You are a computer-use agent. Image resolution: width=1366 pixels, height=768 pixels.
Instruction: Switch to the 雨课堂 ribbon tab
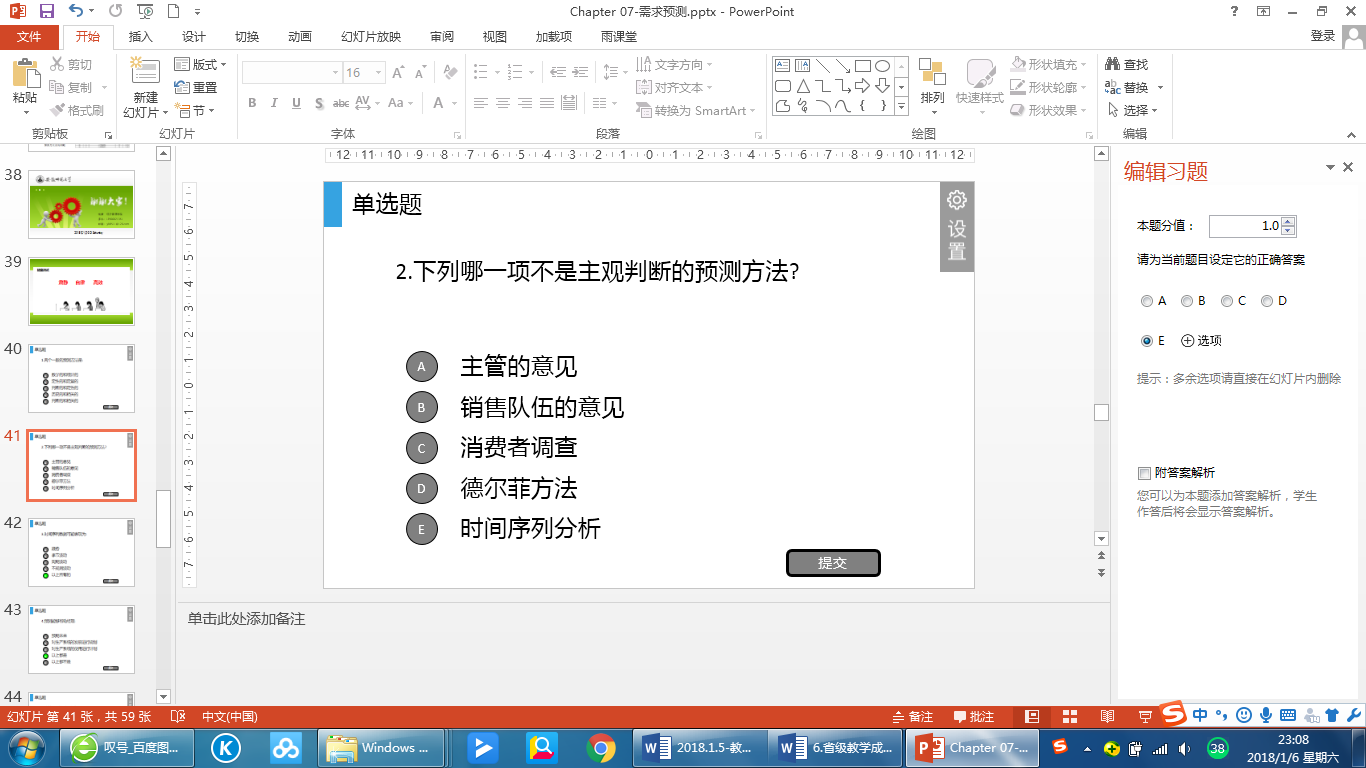[x=619, y=37]
